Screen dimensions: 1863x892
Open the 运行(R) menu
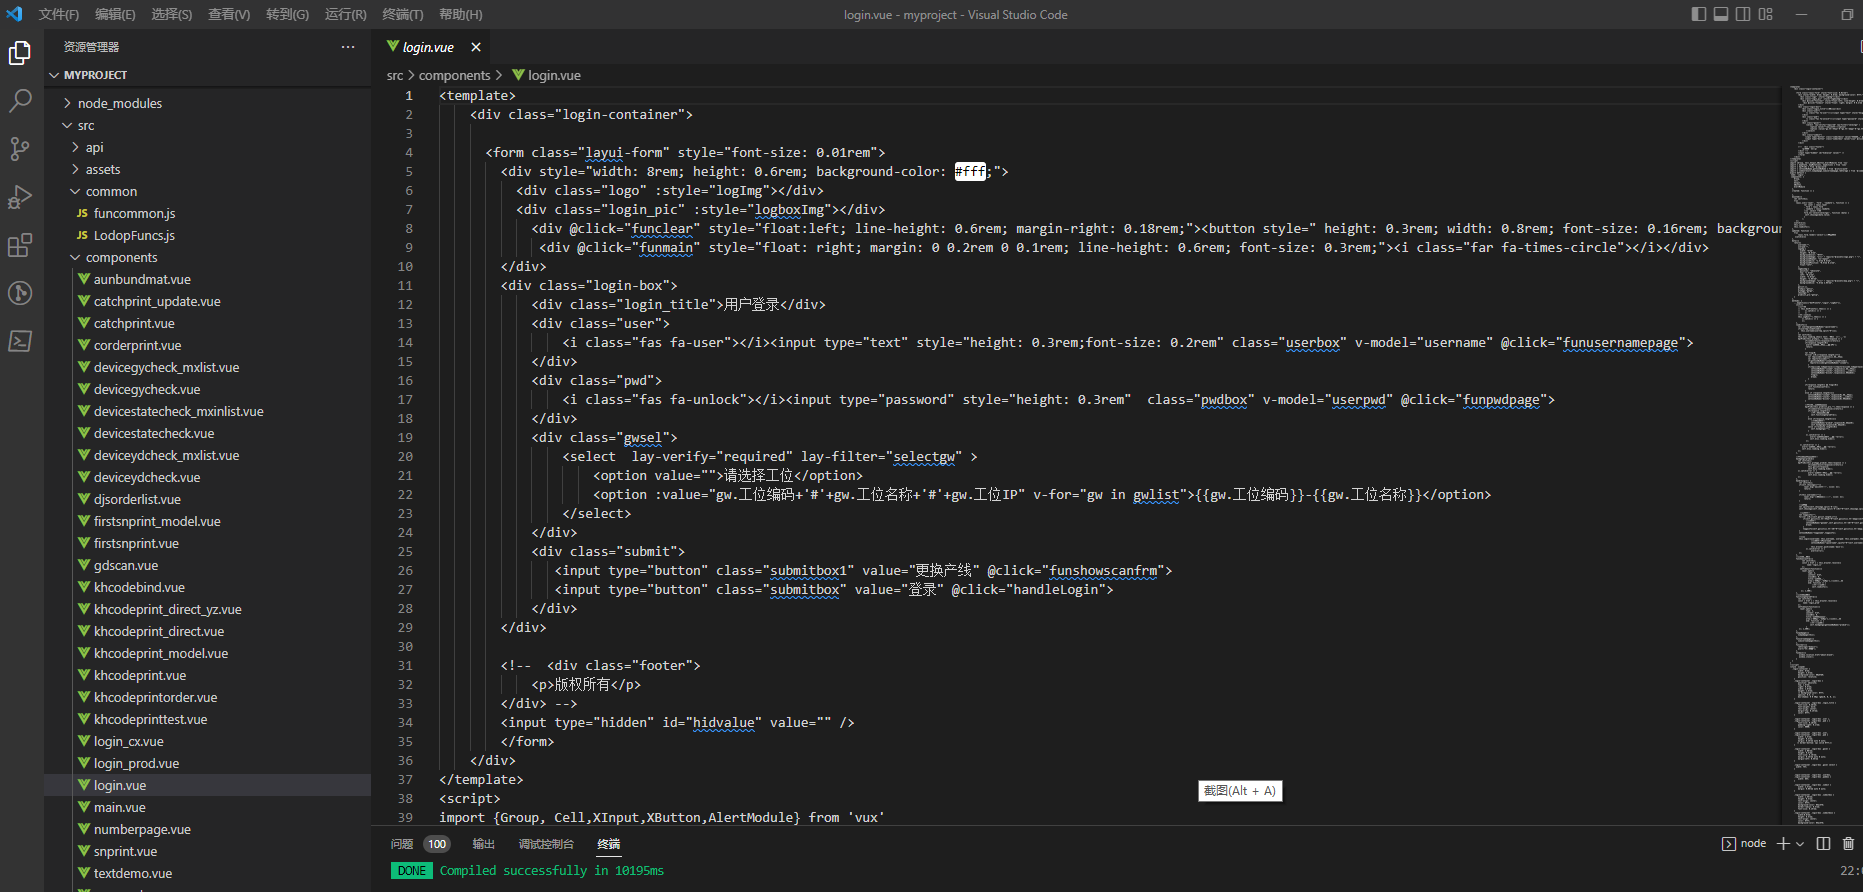pos(345,14)
